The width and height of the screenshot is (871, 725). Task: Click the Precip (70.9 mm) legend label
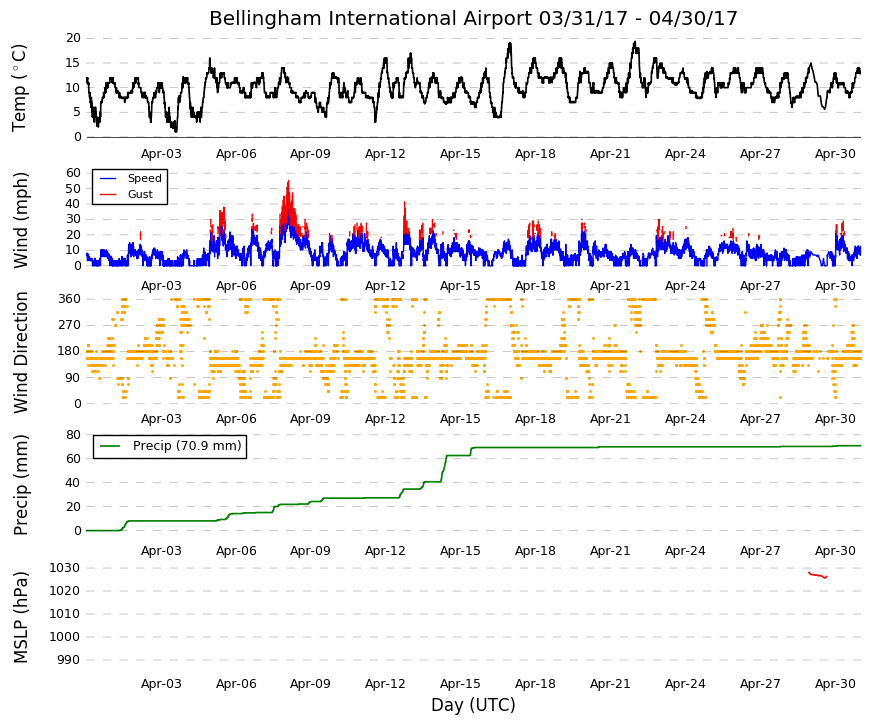[187, 446]
